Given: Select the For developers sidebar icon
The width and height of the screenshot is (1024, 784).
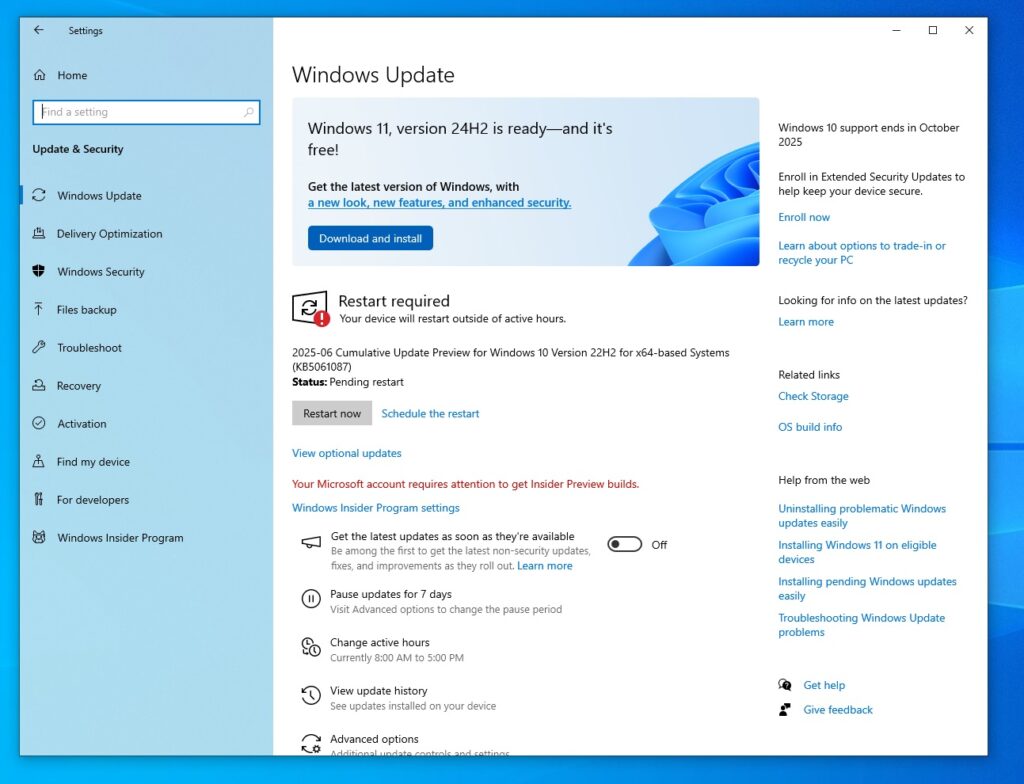Looking at the screenshot, I should pyautogui.click(x=40, y=499).
